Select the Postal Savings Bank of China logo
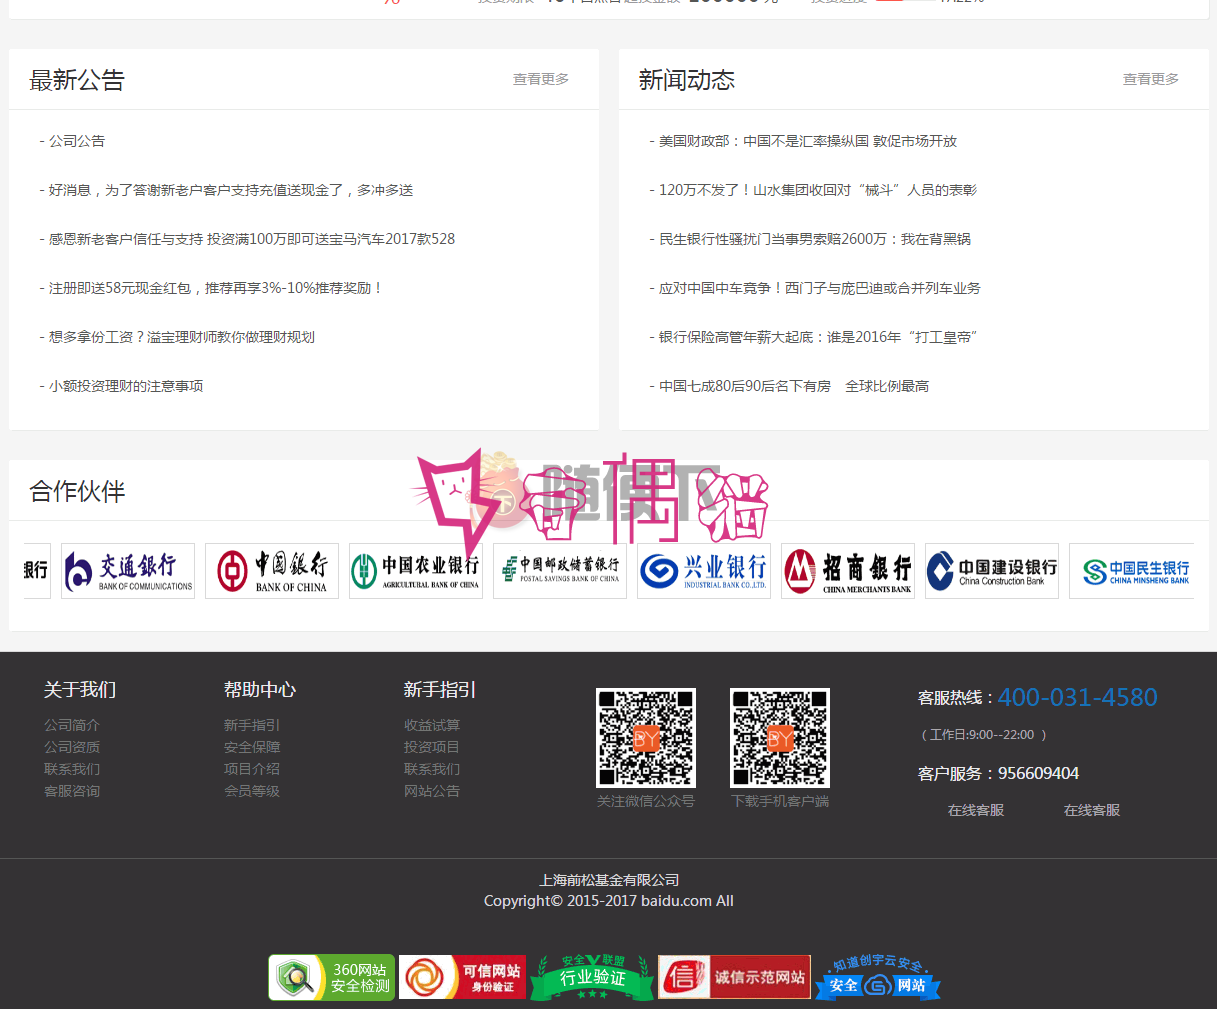Image resolution: width=1217 pixels, height=1009 pixels. click(560, 571)
